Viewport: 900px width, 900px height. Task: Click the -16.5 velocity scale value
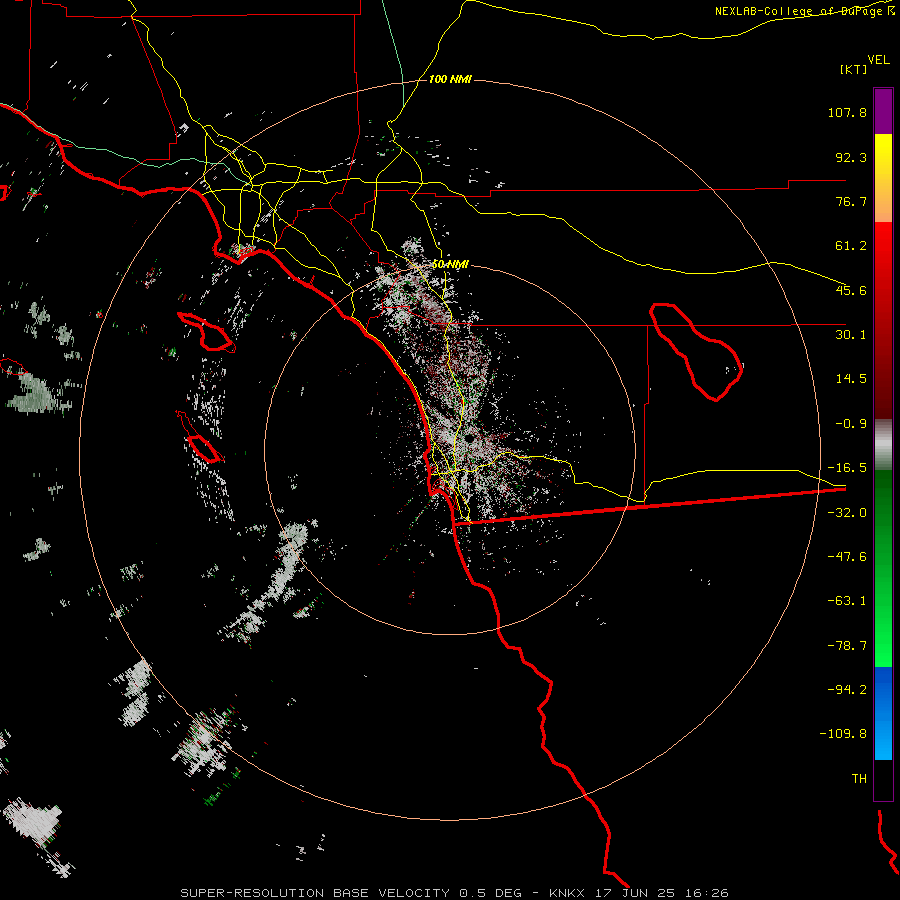coord(847,468)
